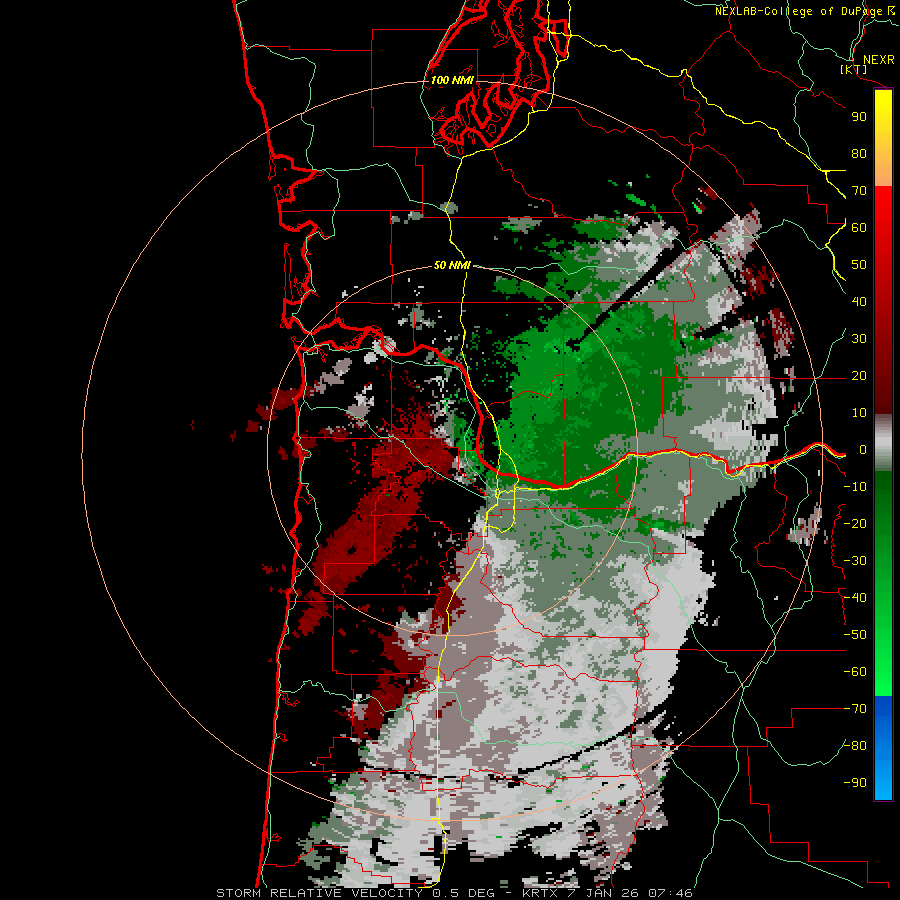
Task: Click the 60 value on the velocity scale
Action: (859, 227)
